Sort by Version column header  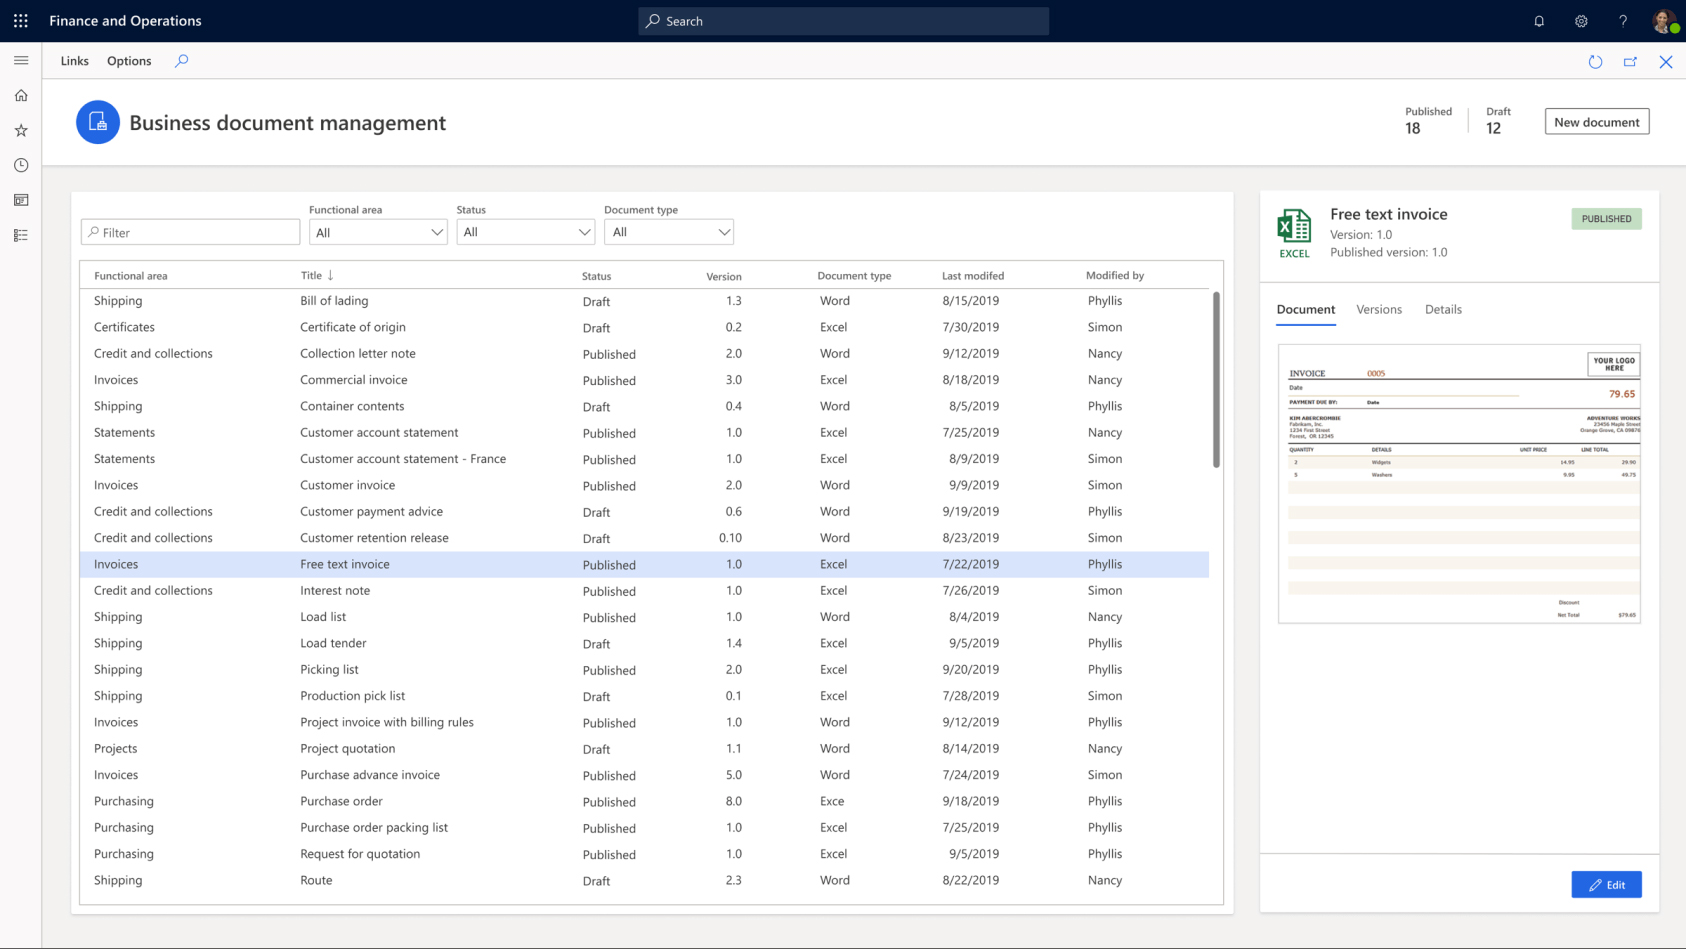724,276
